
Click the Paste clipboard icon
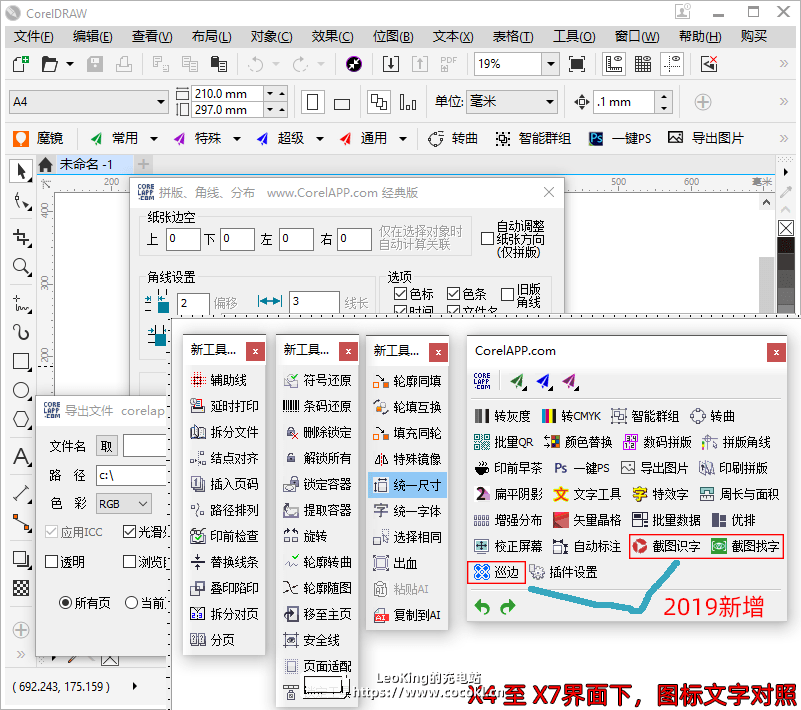tap(219, 64)
